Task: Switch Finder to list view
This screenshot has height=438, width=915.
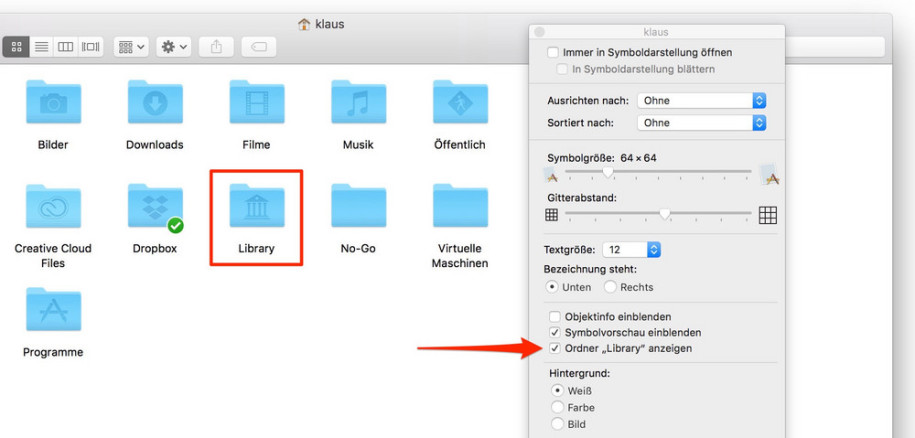Action: pyautogui.click(x=41, y=47)
